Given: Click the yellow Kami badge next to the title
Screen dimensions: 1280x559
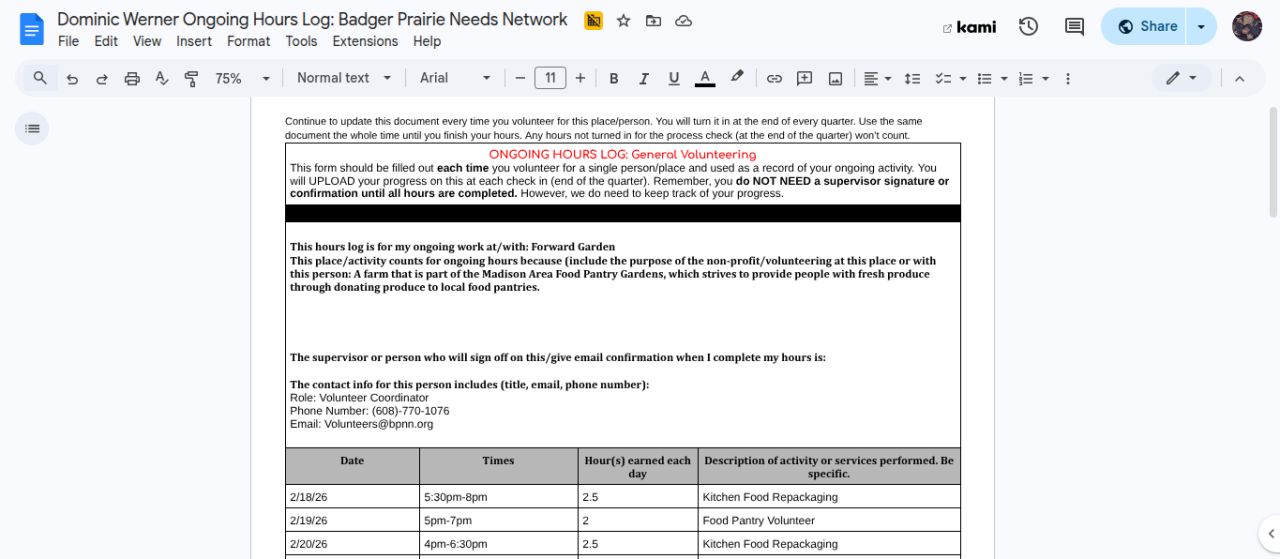Looking at the screenshot, I should click(593, 21).
